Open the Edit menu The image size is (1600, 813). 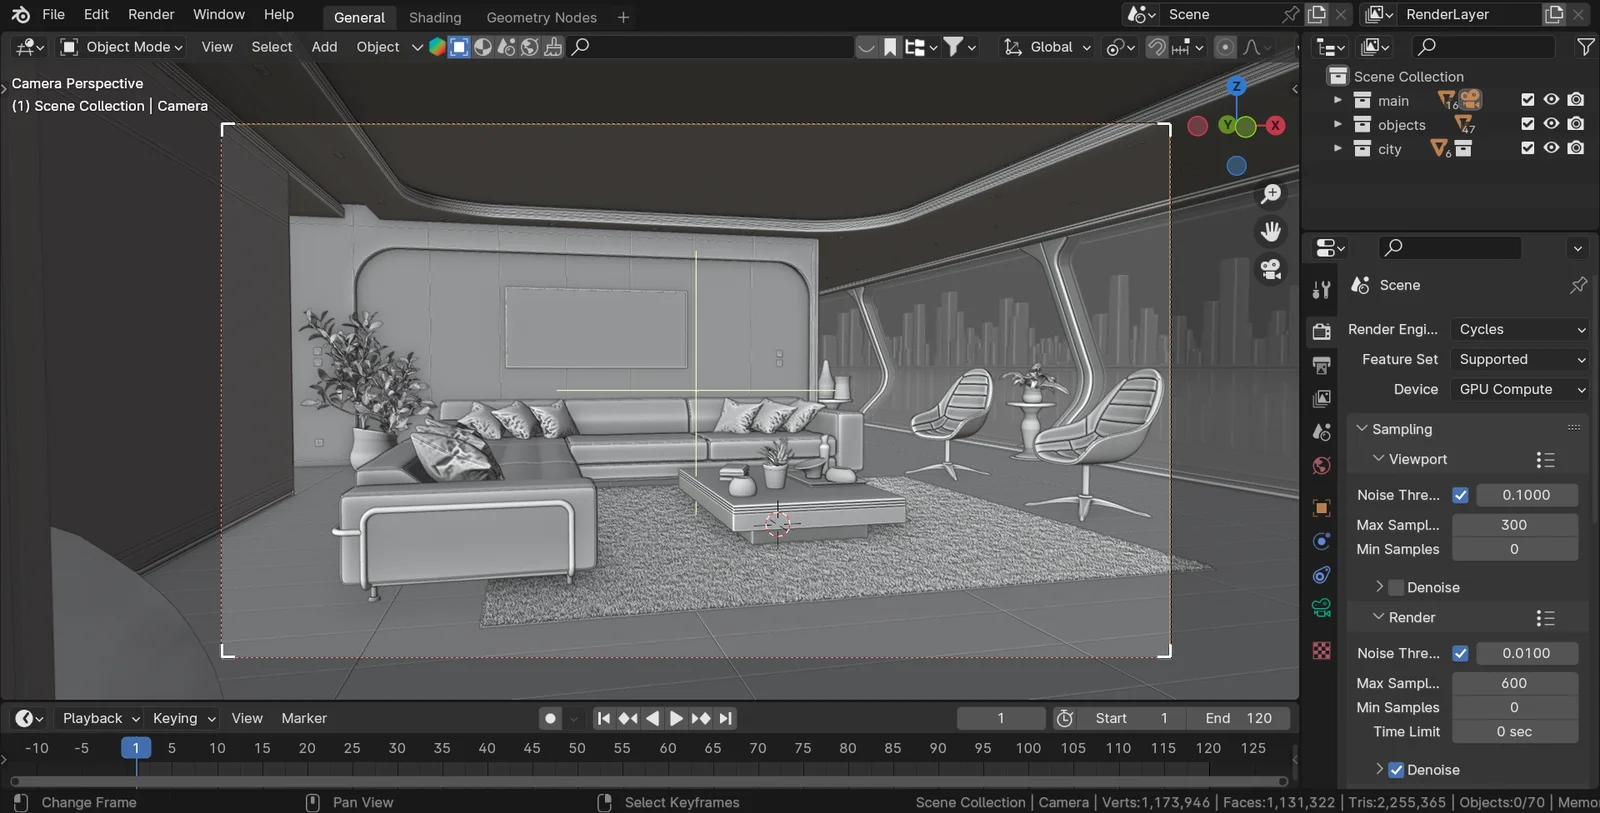pos(97,15)
